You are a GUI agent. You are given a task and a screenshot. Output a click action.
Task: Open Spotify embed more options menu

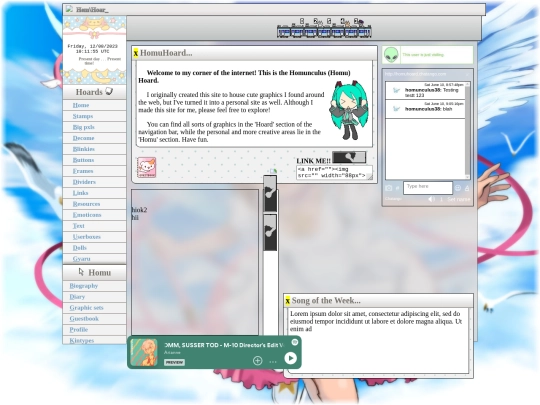[x=273, y=362]
